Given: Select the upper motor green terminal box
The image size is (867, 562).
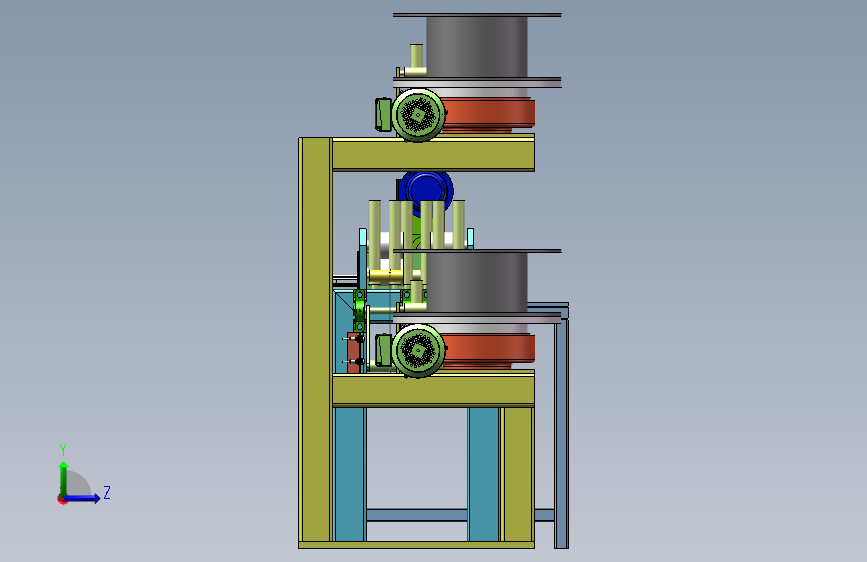Looking at the screenshot, I should (x=383, y=115).
